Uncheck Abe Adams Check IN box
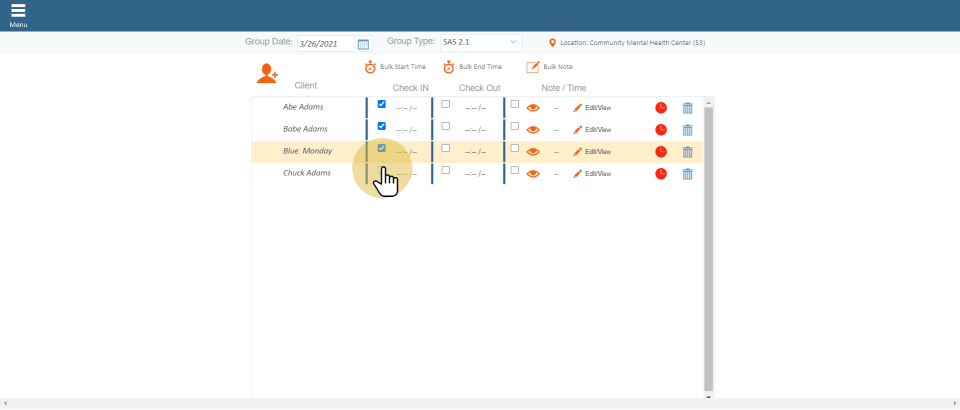 (x=381, y=104)
